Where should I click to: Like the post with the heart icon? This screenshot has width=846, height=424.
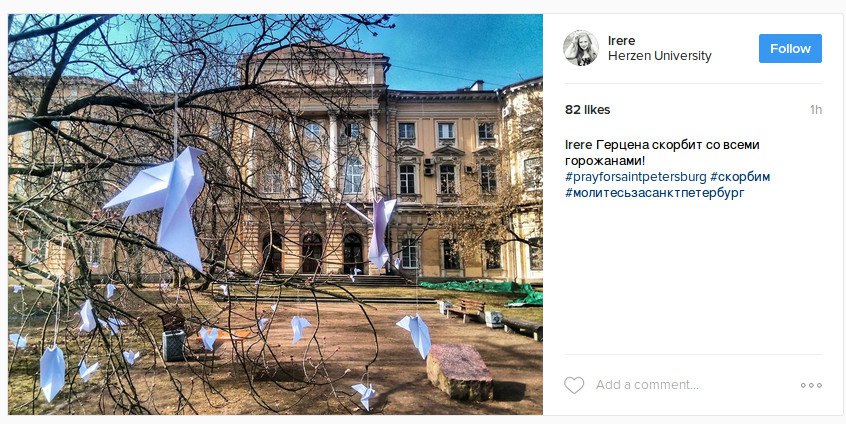574,385
